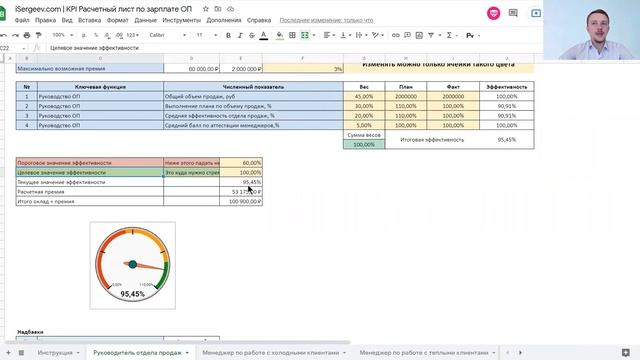The width and height of the screenshot is (640, 360).
Task: Click the Google Sheets home logo
Action: pos(2,13)
